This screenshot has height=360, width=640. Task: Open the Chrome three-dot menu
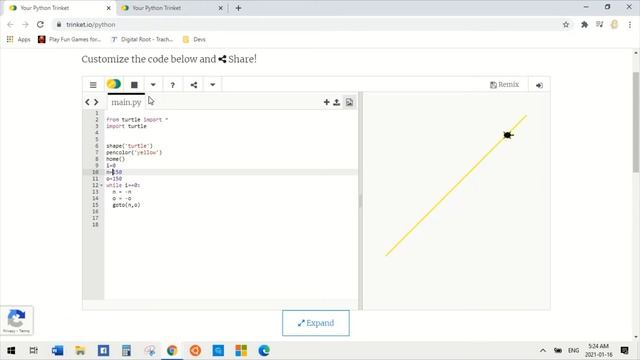pyautogui.click(x=630, y=24)
